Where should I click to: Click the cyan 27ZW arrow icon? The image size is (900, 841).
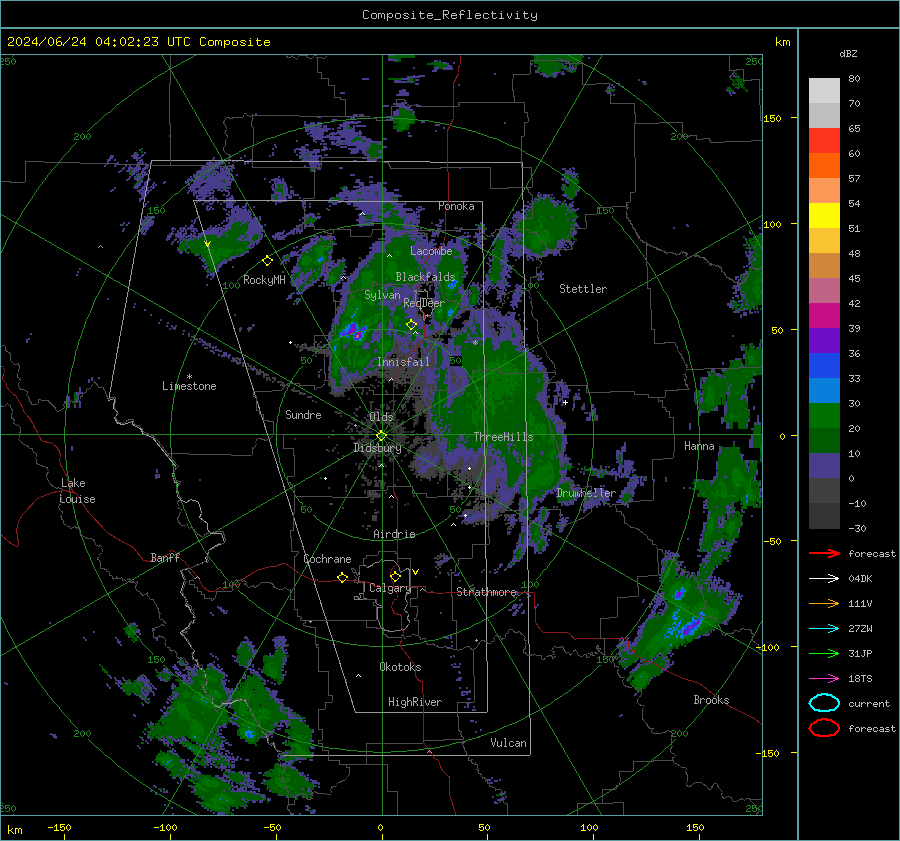tap(824, 629)
